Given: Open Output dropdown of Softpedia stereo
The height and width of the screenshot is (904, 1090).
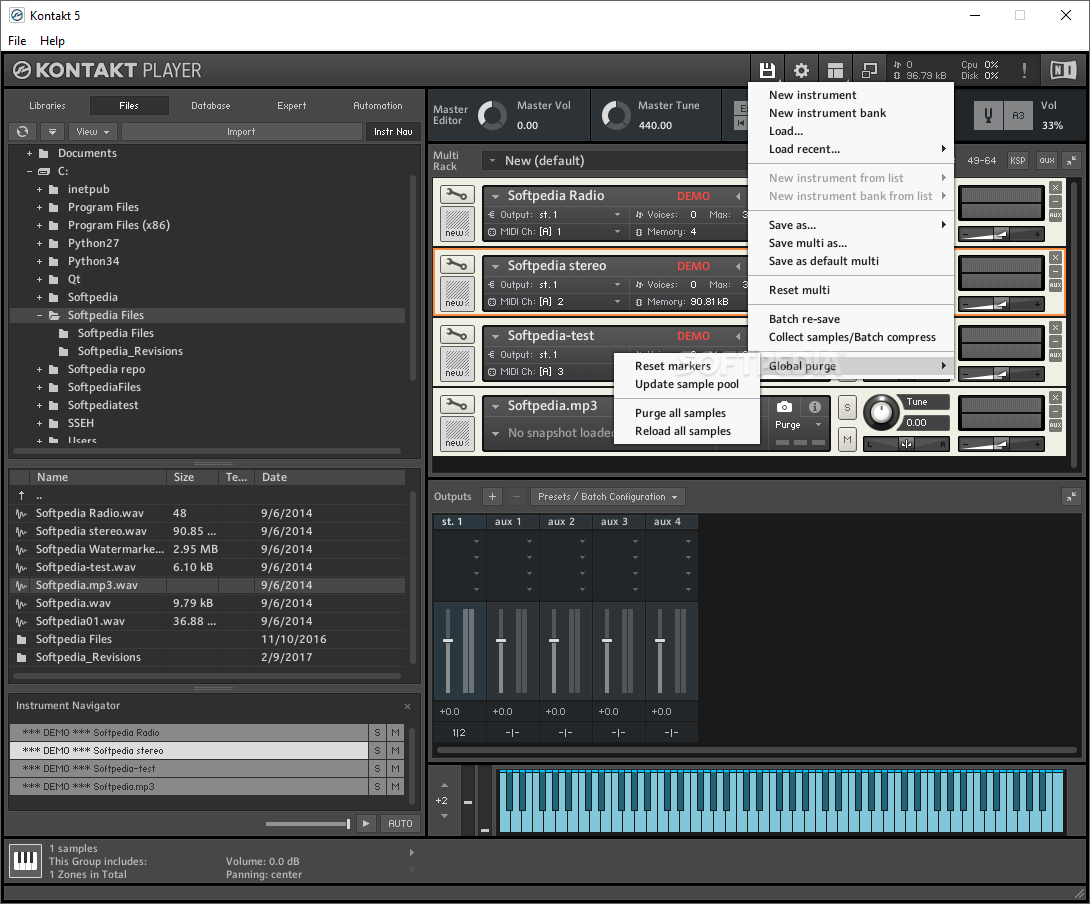Looking at the screenshot, I should point(555,284).
